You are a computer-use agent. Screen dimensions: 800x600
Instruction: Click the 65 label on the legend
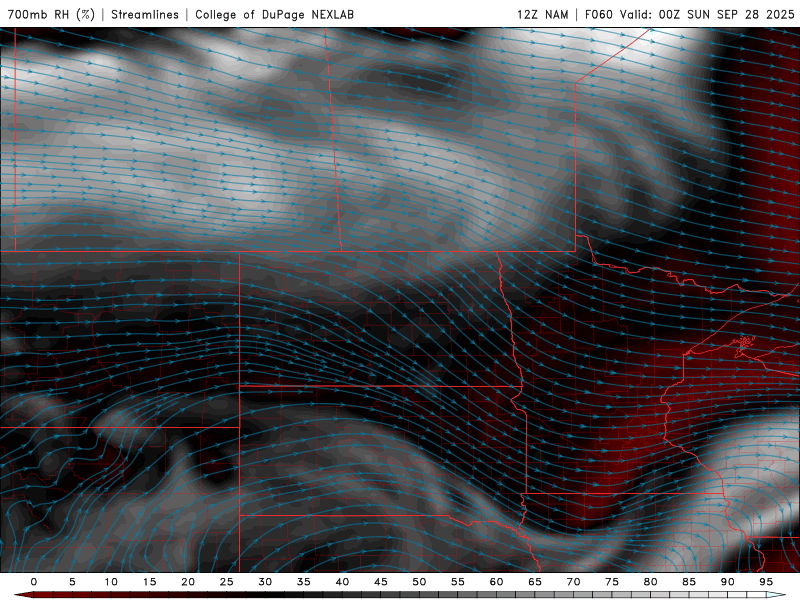click(535, 582)
